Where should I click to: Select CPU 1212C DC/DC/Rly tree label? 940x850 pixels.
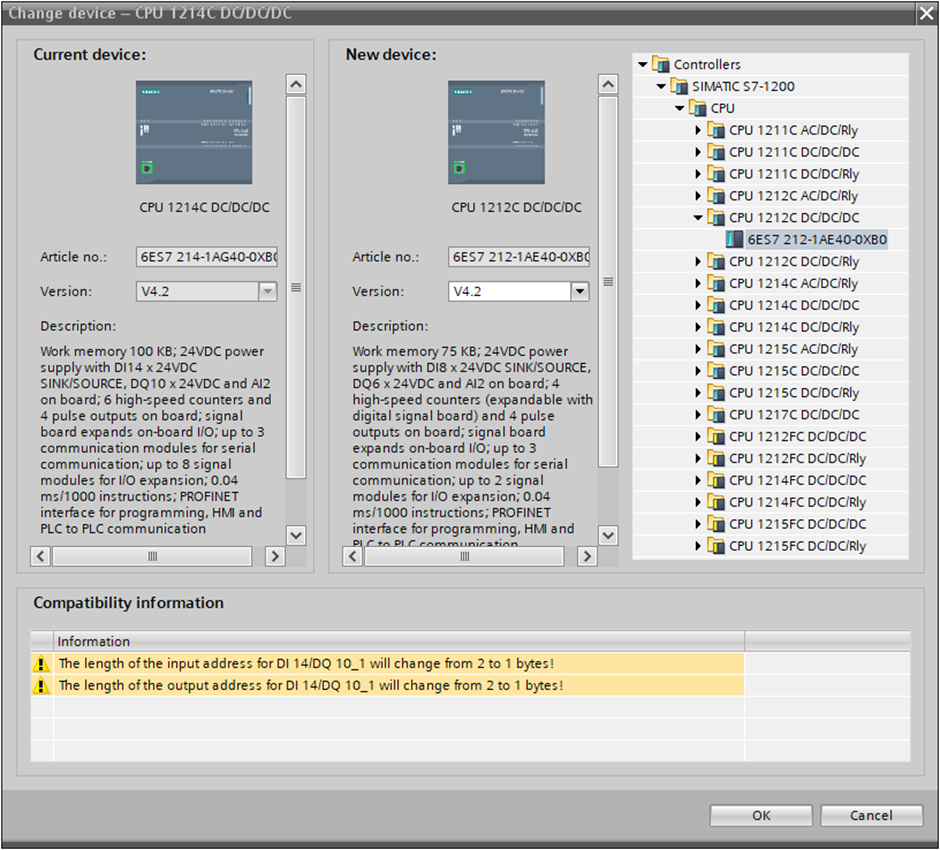click(x=794, y=261)
